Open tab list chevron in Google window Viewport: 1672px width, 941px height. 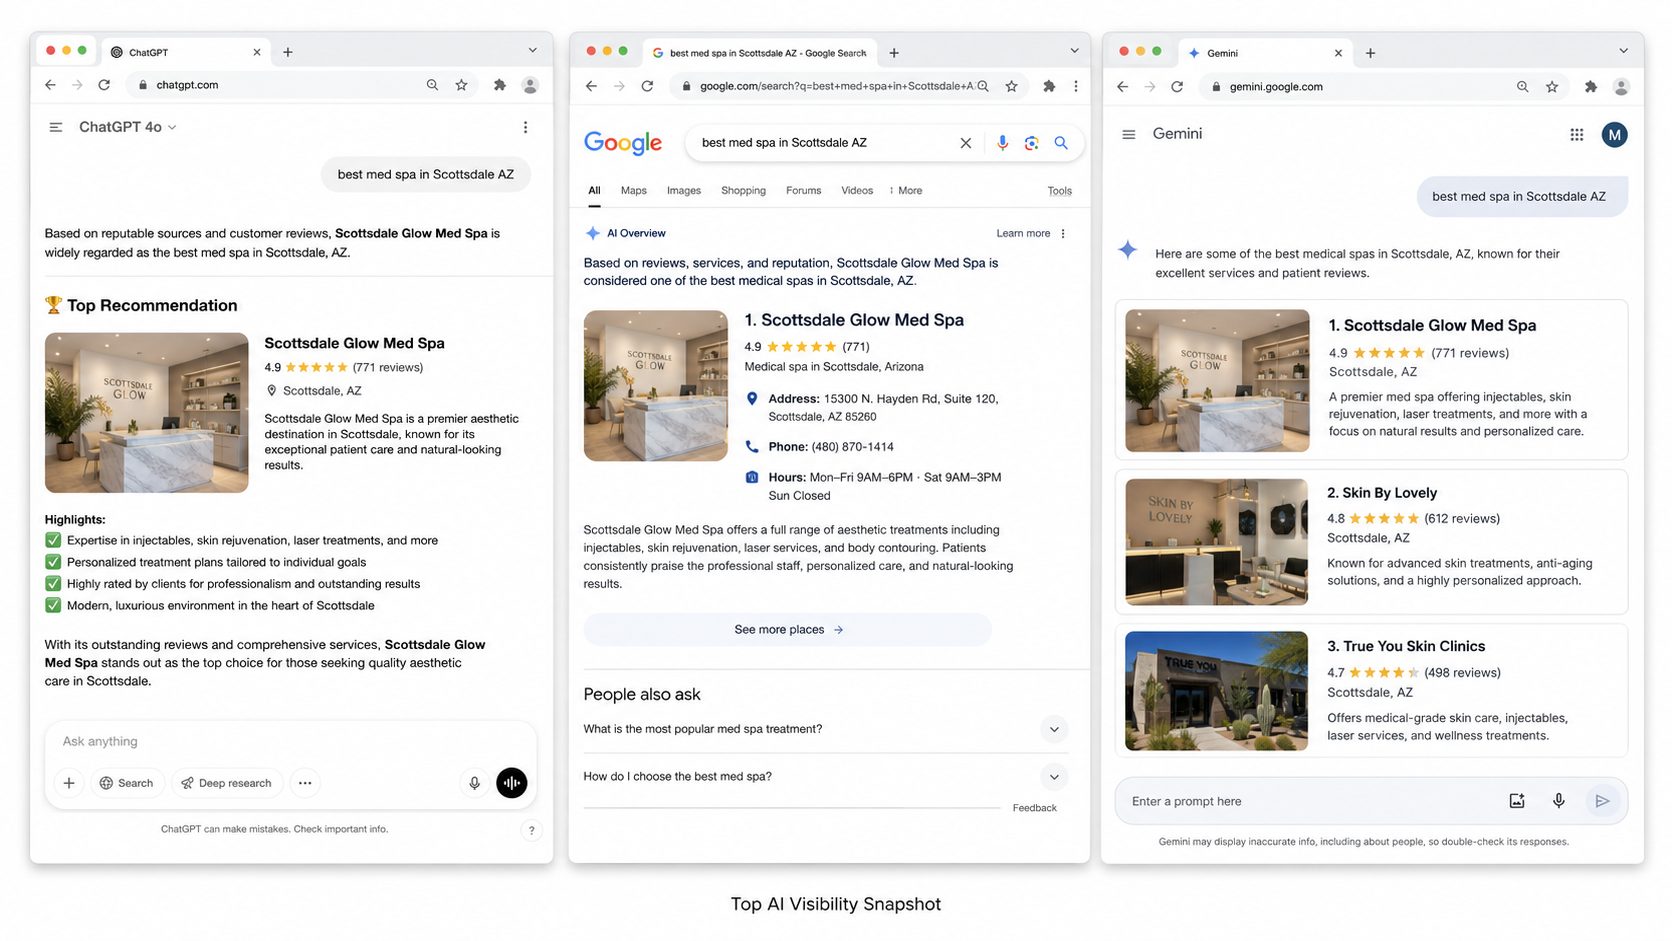tap(1074, 51)
